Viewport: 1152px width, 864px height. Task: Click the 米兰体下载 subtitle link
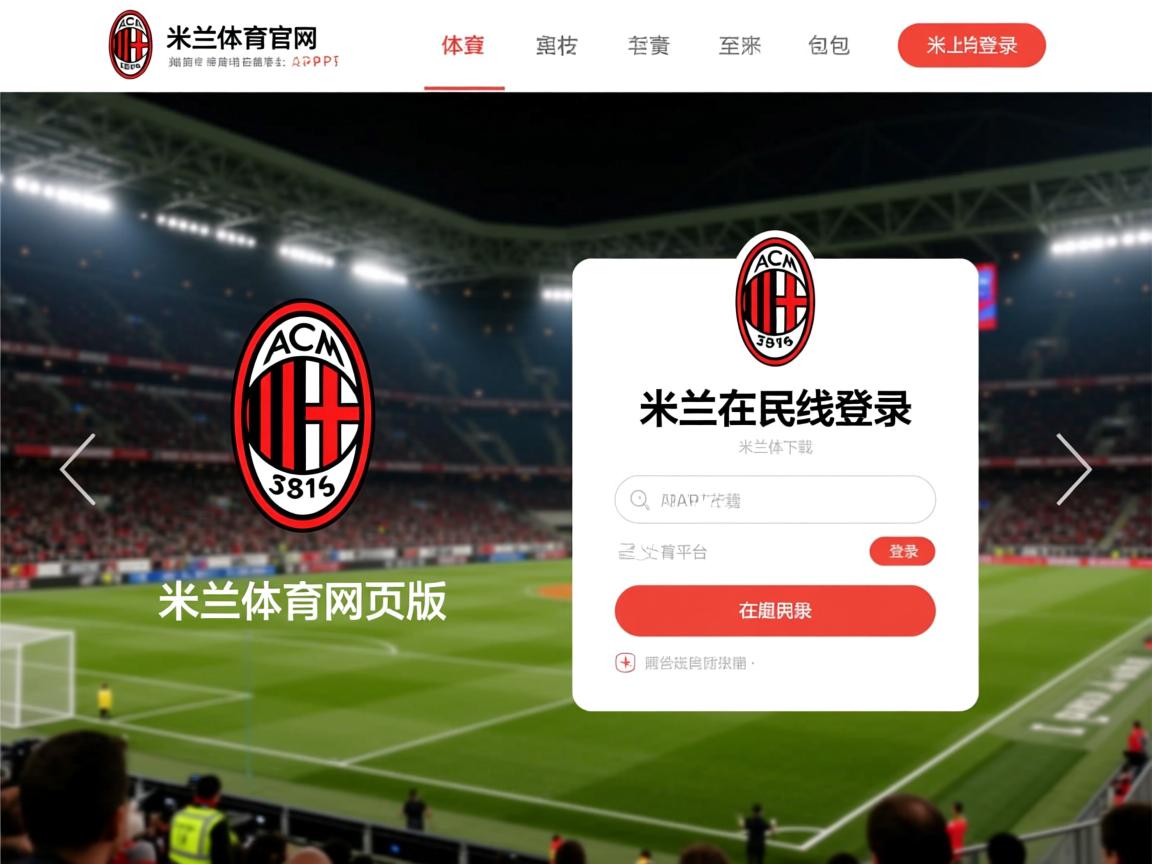tap(775, 447)
